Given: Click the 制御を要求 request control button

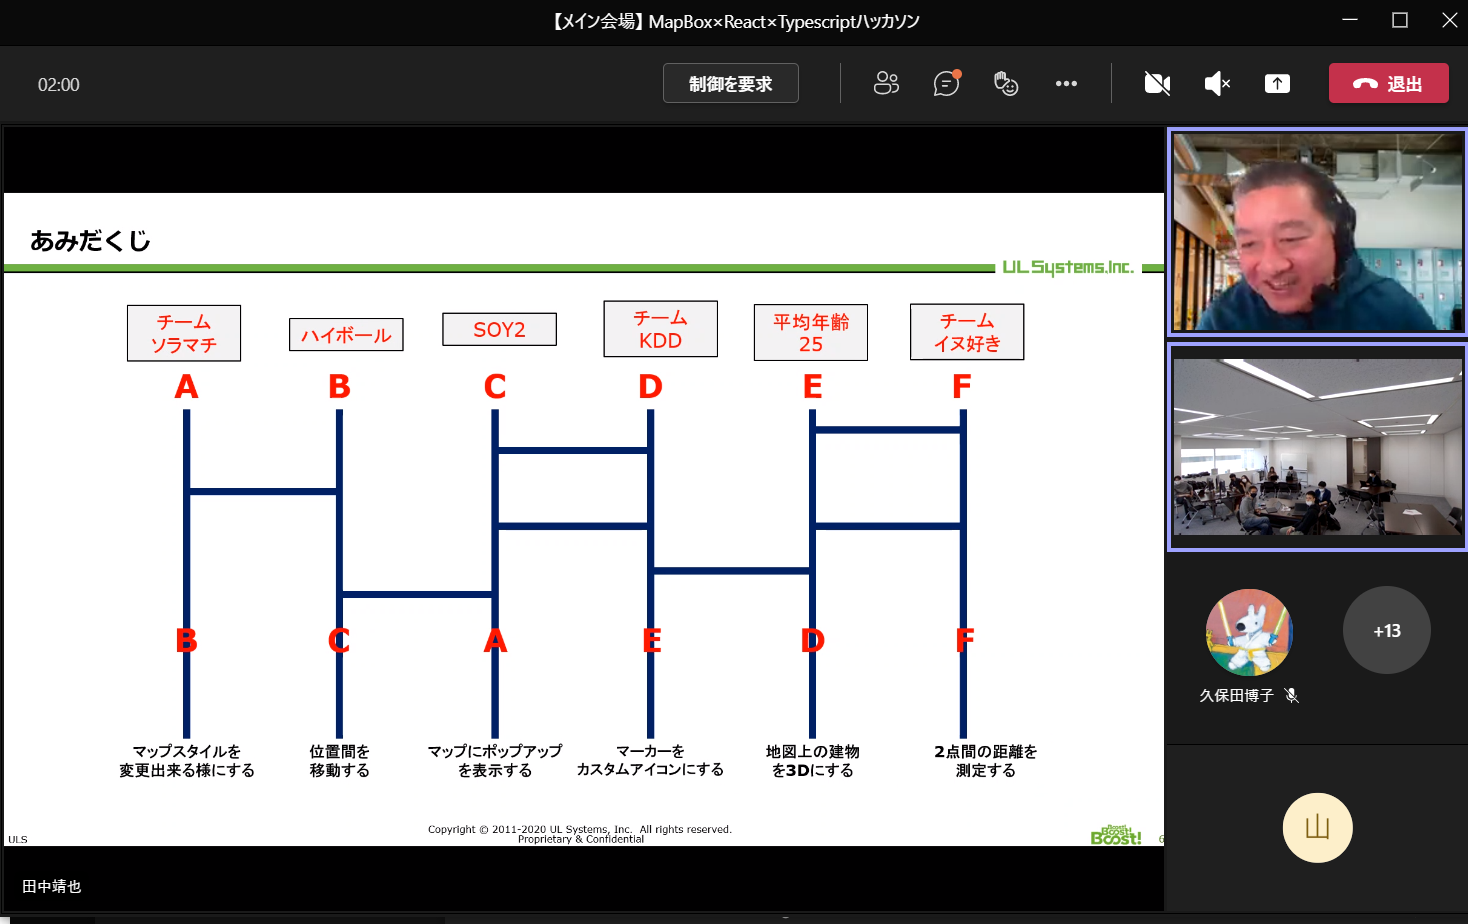Looking at the screenshot, I should click(730, 83).
